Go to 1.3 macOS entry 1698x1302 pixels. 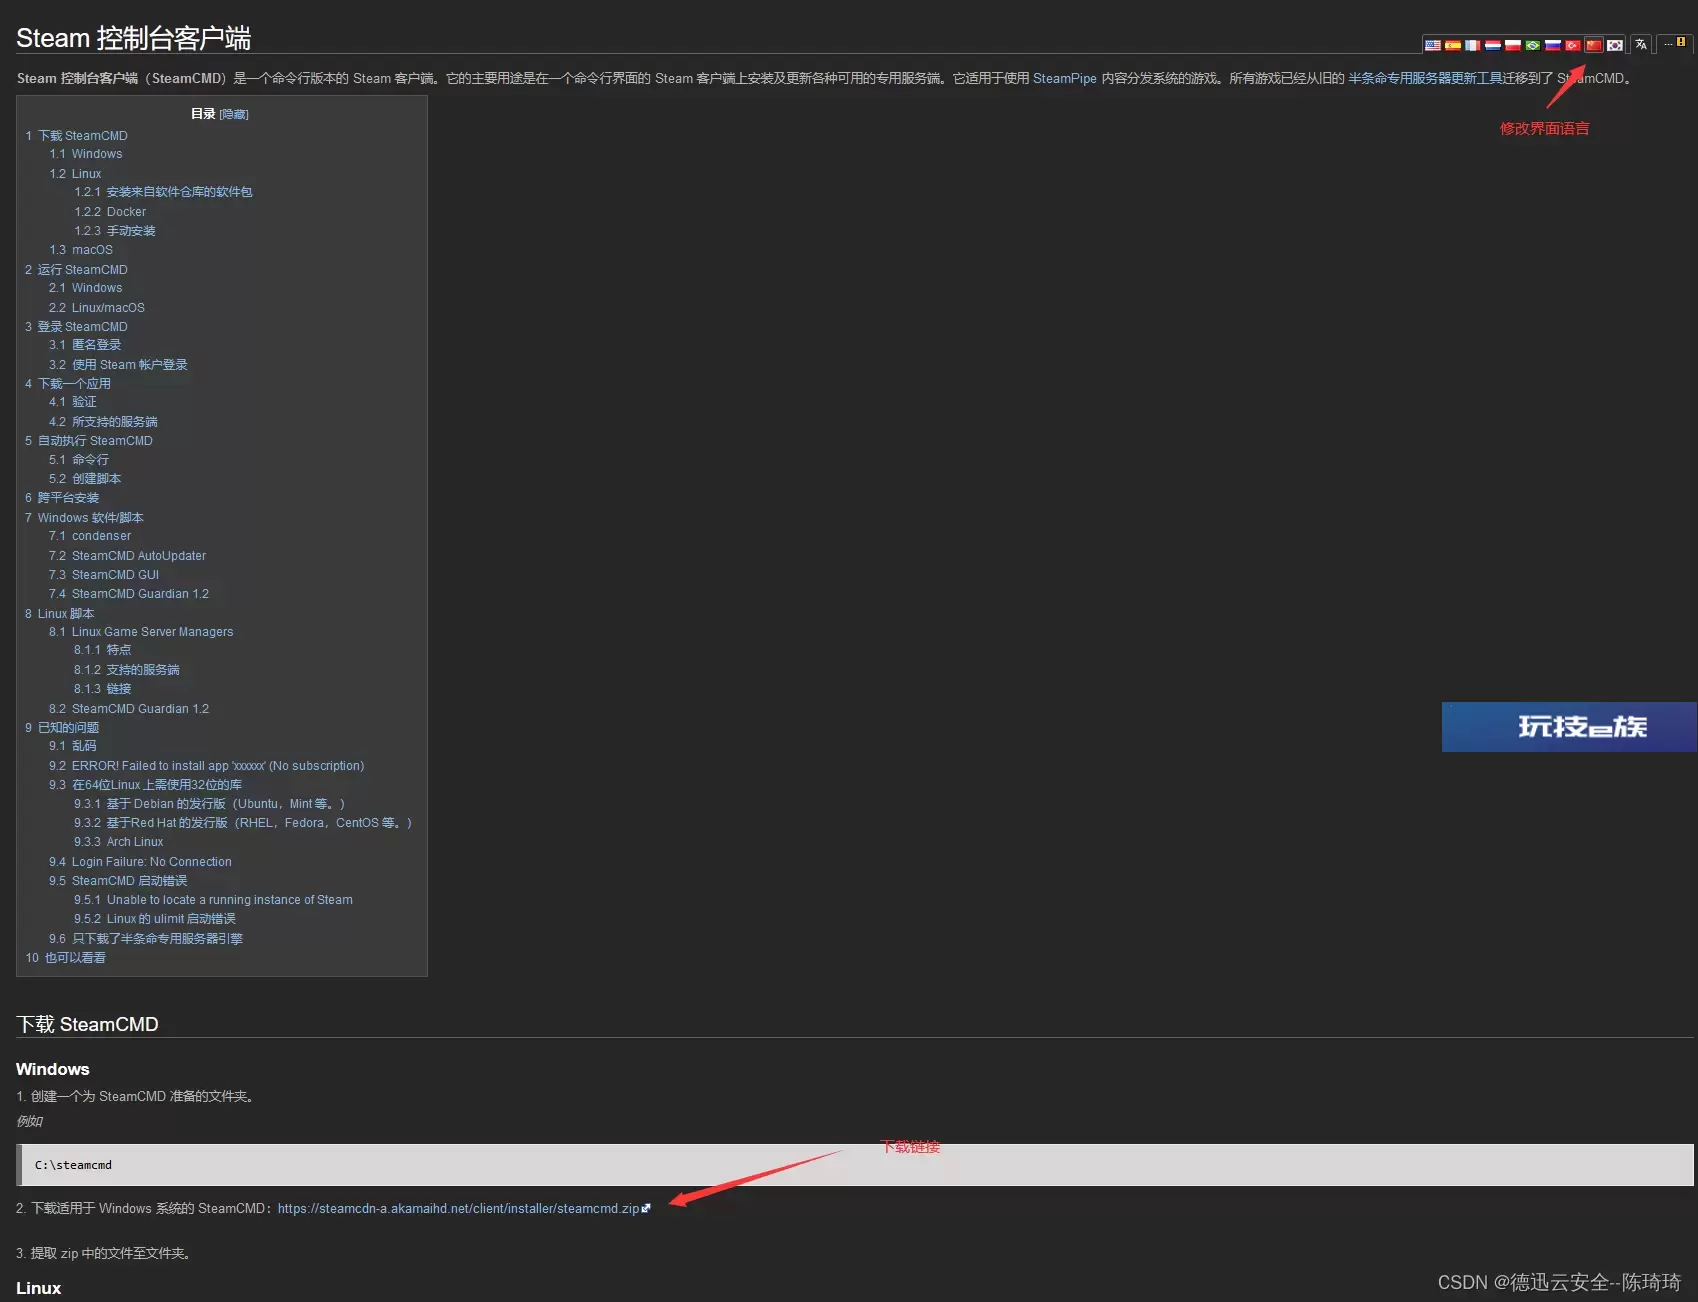pos(81,250)
